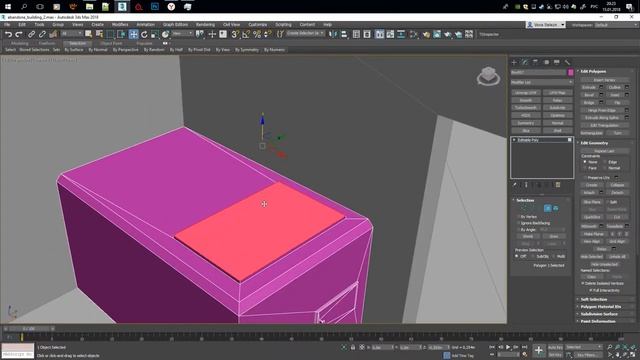The width and height of the screenshot is (640, 360).
Task: Open Workspaces dropdown in title bar
Action: 616,25
